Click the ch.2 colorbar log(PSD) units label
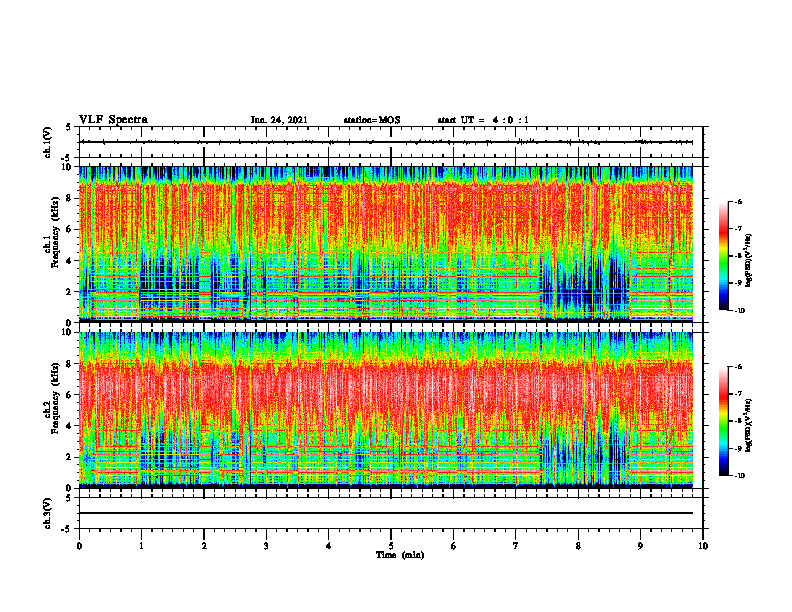 (748, 425)
